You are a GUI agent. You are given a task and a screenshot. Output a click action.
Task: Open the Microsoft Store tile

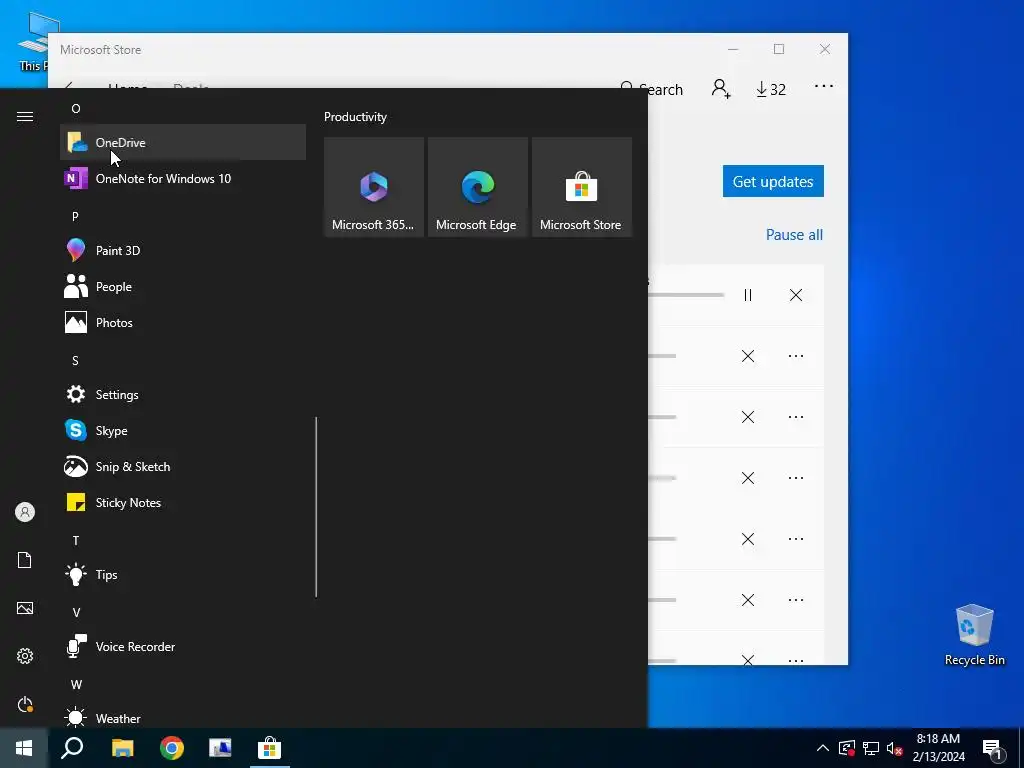pos(582,187)
